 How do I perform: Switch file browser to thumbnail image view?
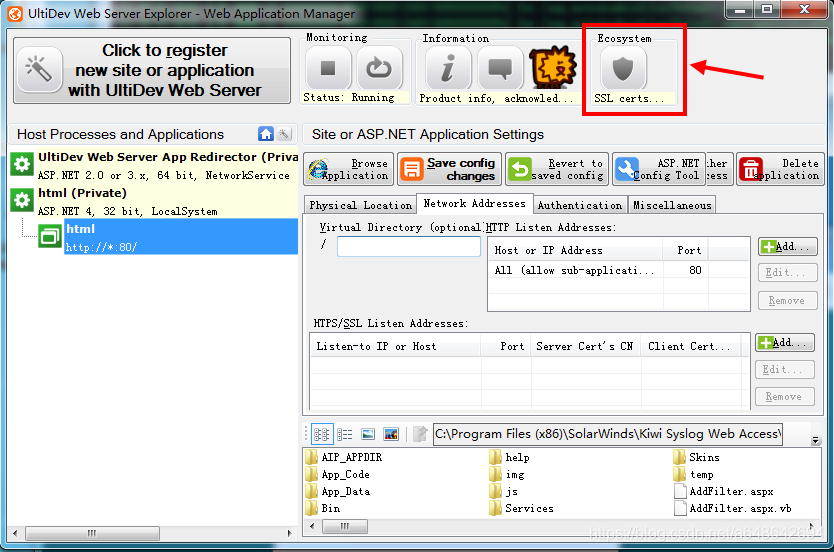point(391,434)
